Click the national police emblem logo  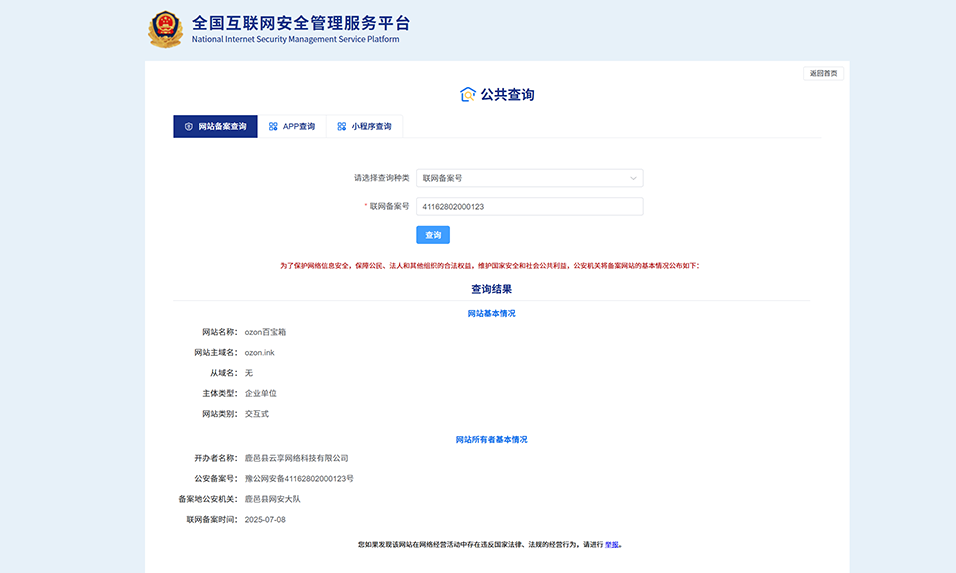165,29
